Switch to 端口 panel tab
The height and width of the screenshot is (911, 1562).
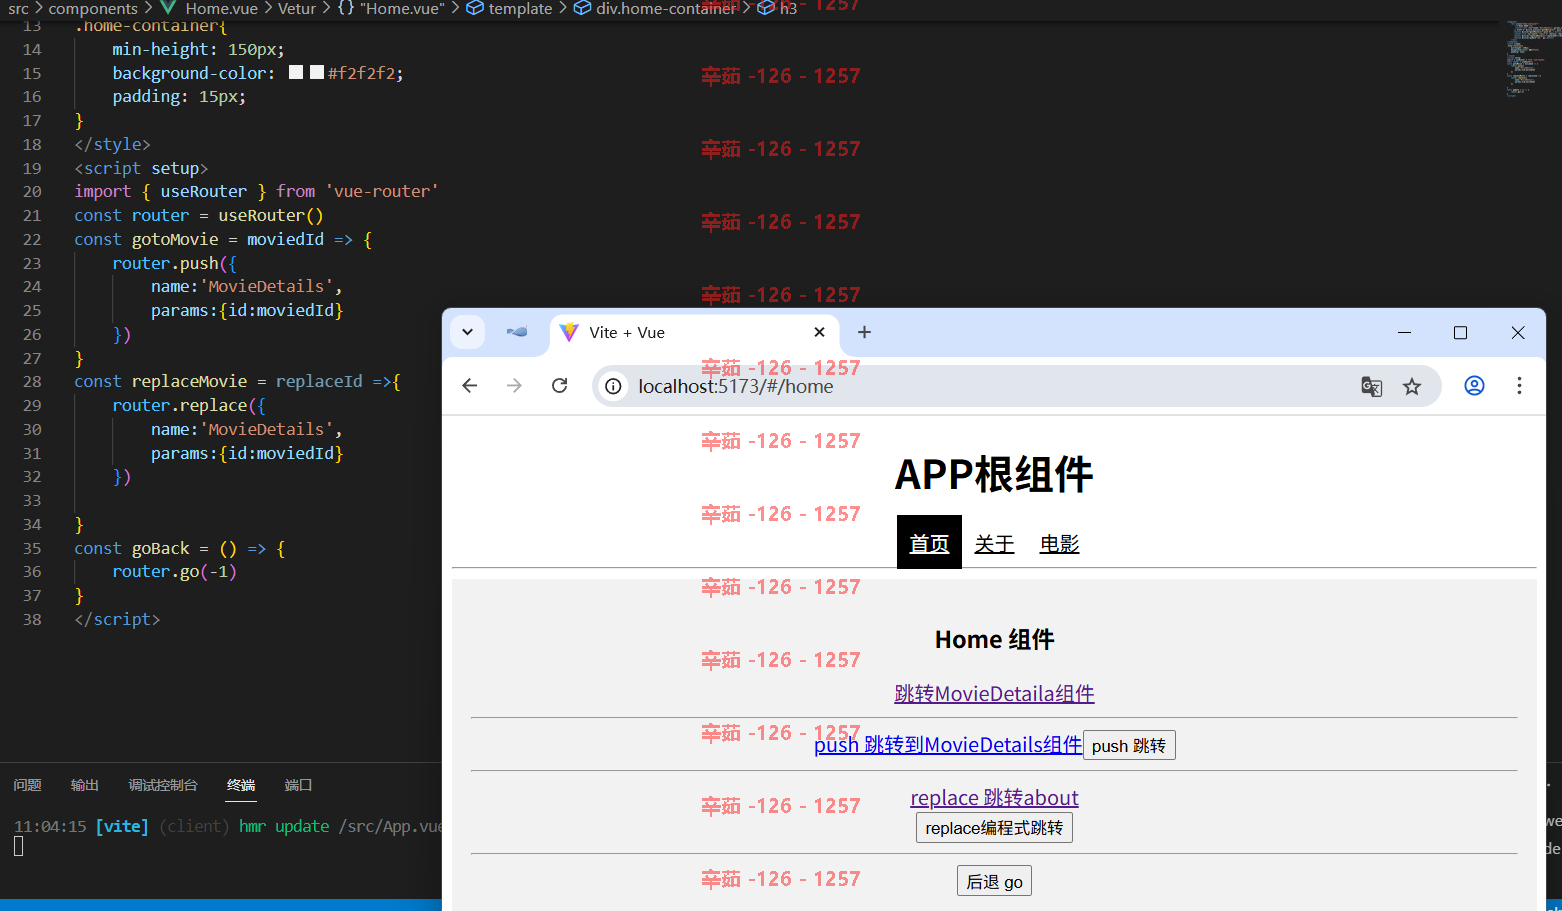coord(298,785)
